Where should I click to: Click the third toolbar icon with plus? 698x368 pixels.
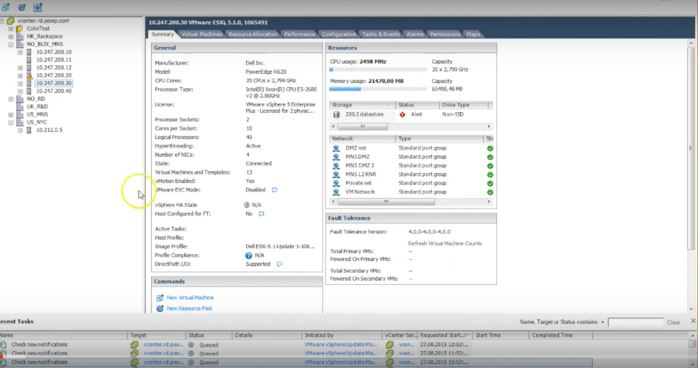click(38, 7)
